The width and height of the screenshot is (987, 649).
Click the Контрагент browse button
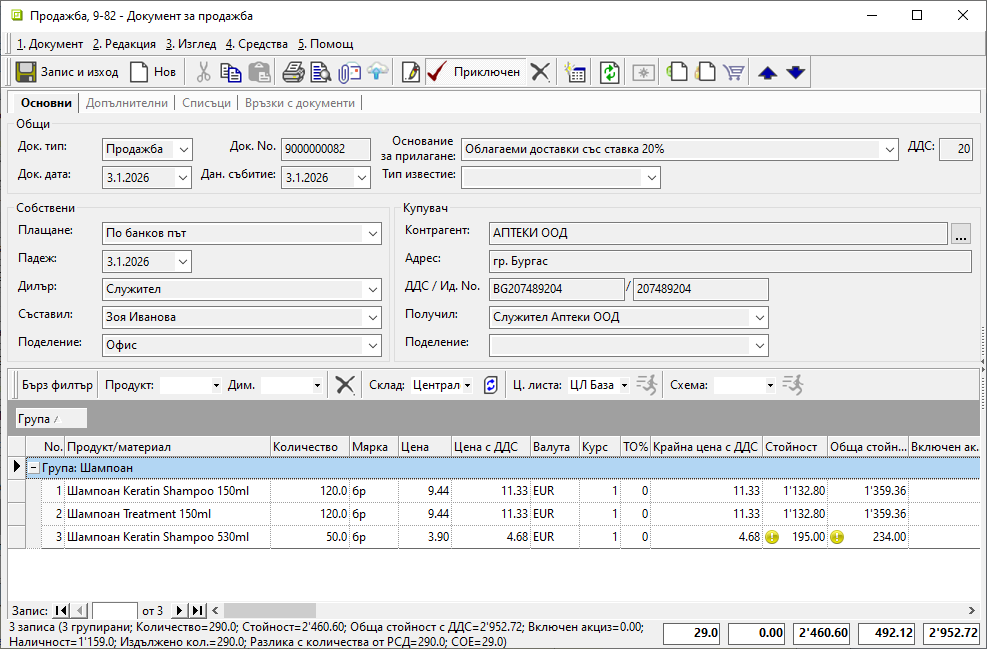tap(961, 234)
